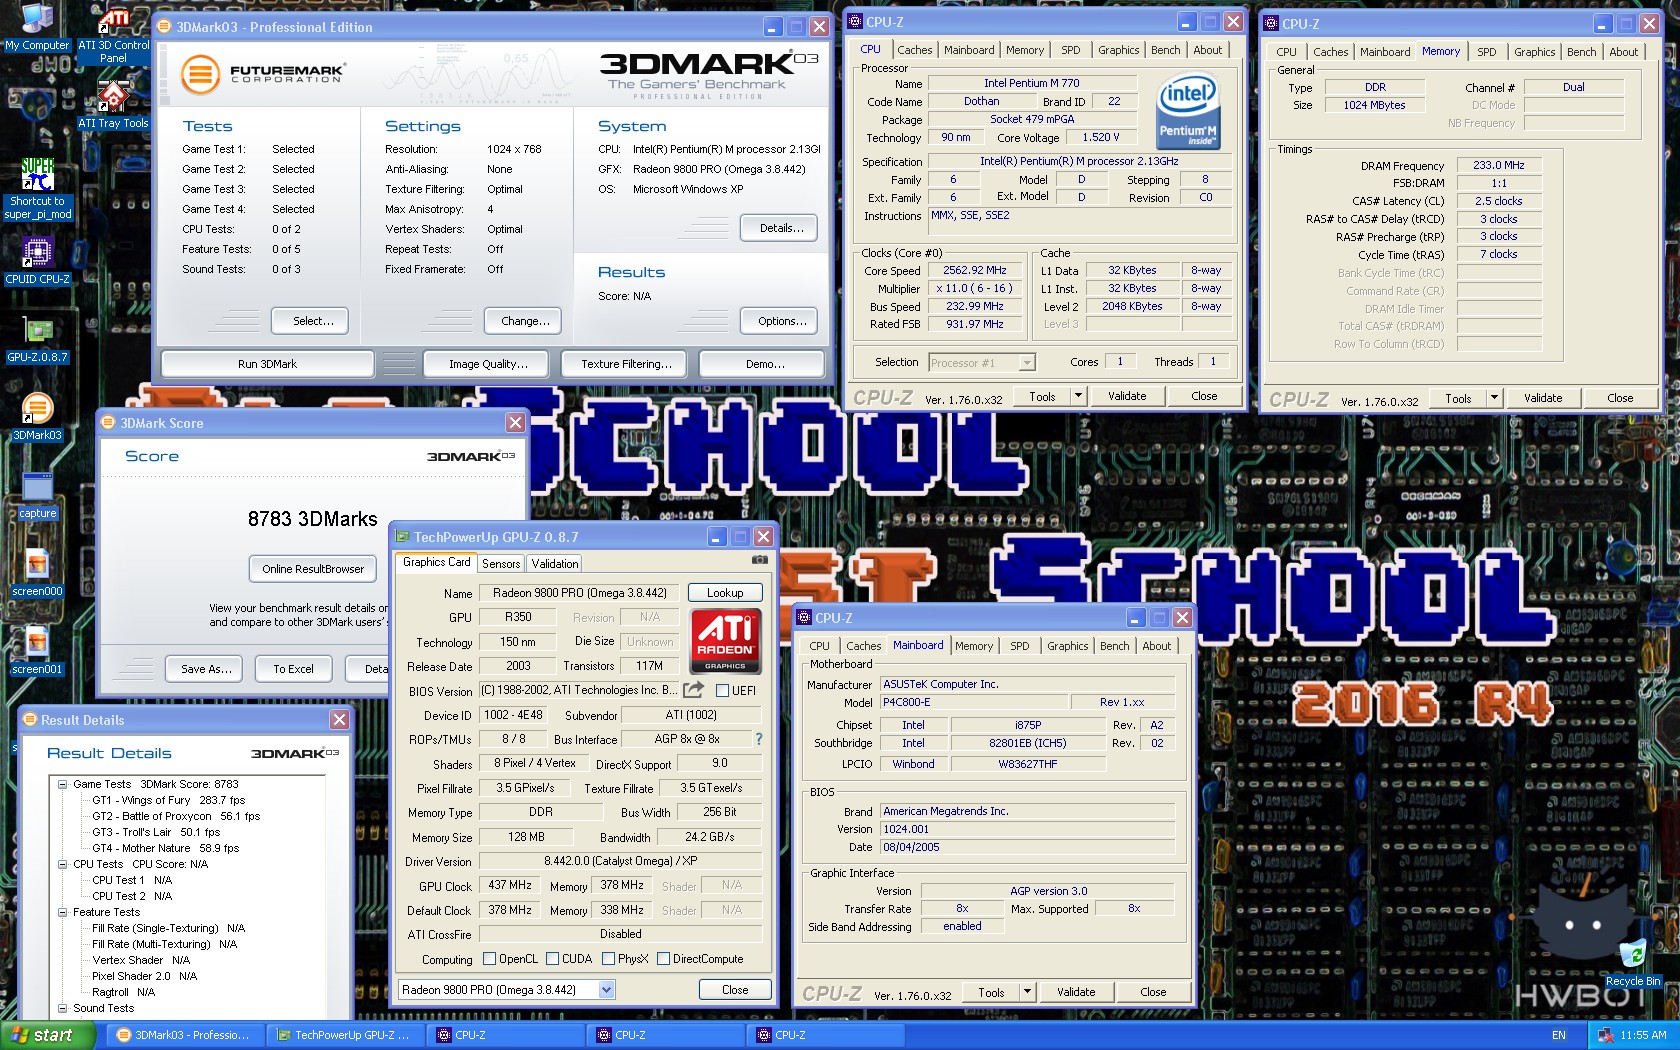Toggle the CUDA checkbox
The height and width of the screenshot is (1050, 1680).
click(x=552, y=959)
